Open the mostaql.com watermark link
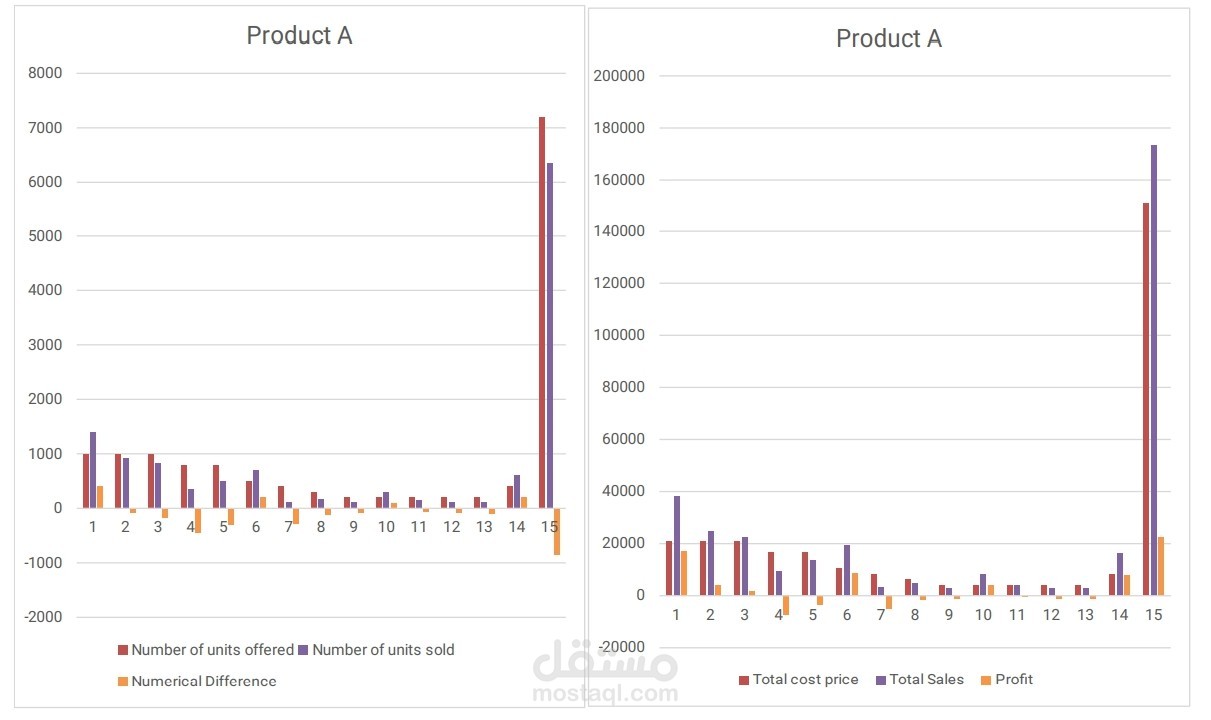 pos(605,693)
